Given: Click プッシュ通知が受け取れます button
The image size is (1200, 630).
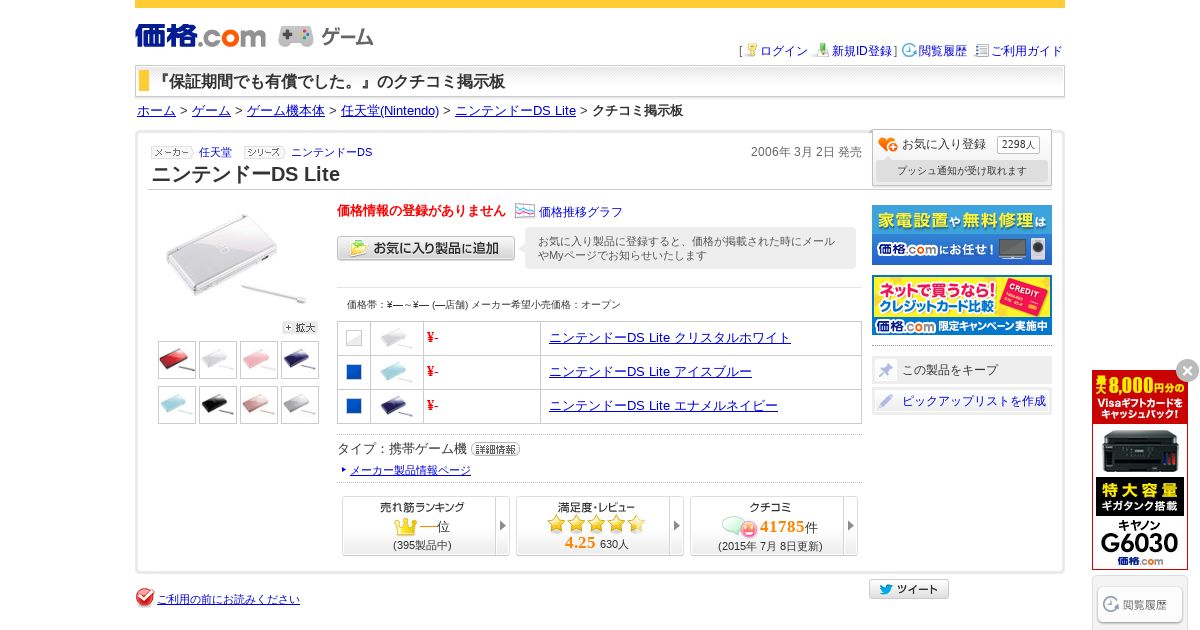Looking at the screenshot, I should click(961, 171).
